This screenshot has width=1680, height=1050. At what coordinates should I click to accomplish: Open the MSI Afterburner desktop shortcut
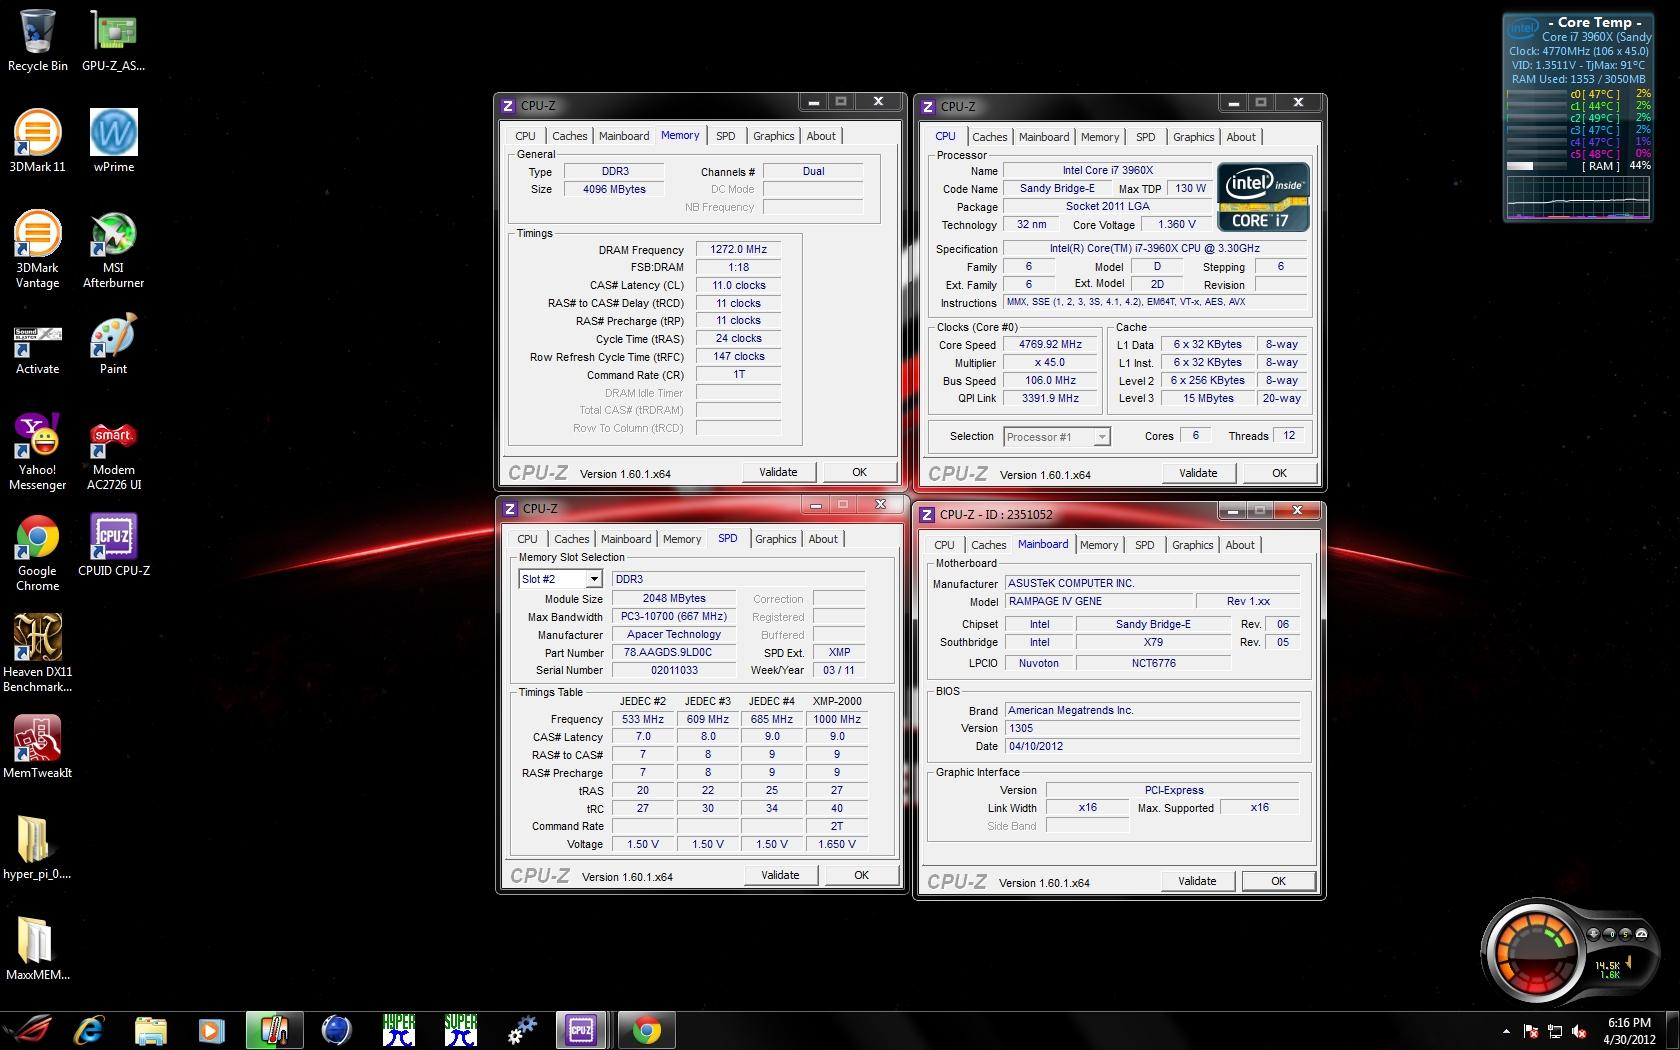coord(113,250)
